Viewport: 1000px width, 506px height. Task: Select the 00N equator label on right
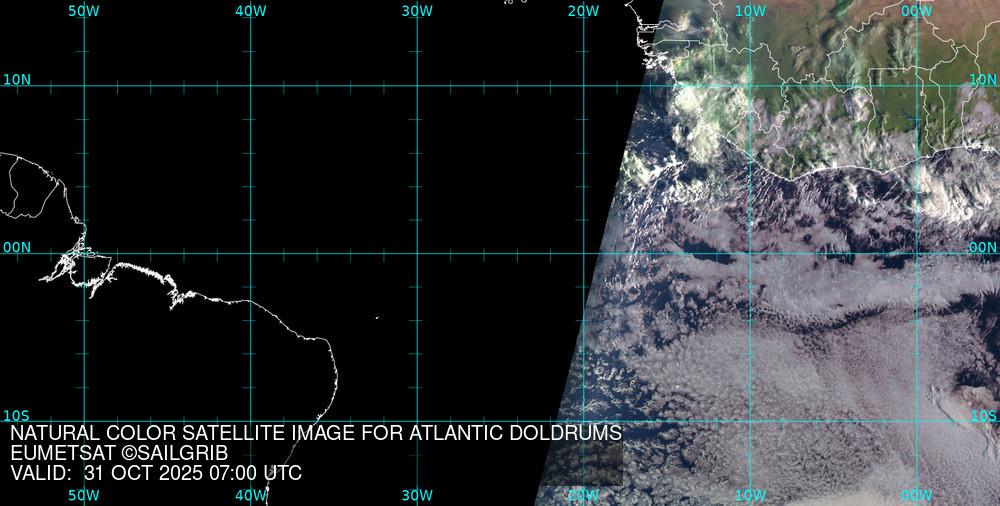coord(983,247)
